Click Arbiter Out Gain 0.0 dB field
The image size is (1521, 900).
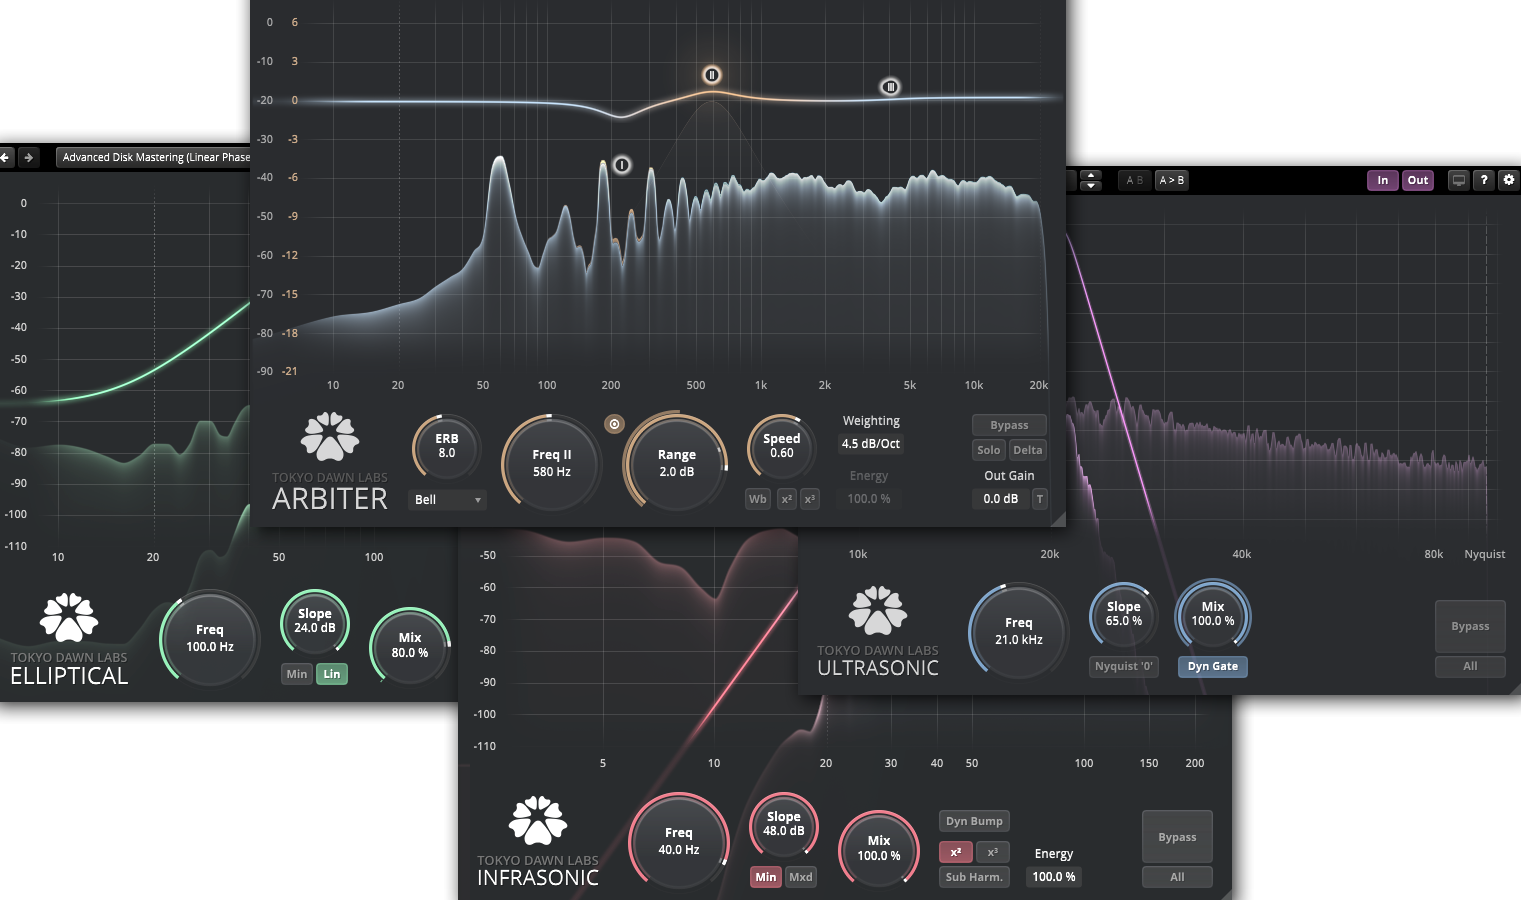pos(1000,499)
